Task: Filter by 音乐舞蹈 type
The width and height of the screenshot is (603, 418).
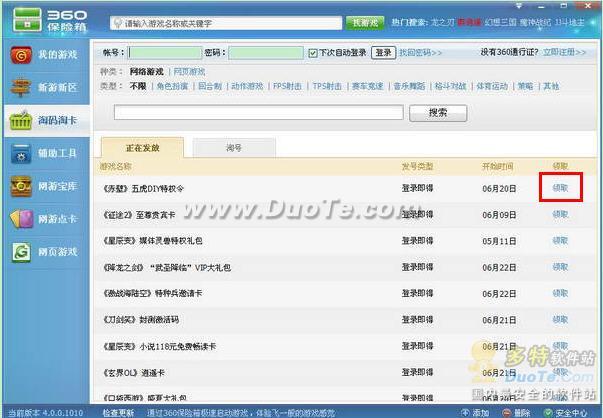Action: (x=409, y=86)
